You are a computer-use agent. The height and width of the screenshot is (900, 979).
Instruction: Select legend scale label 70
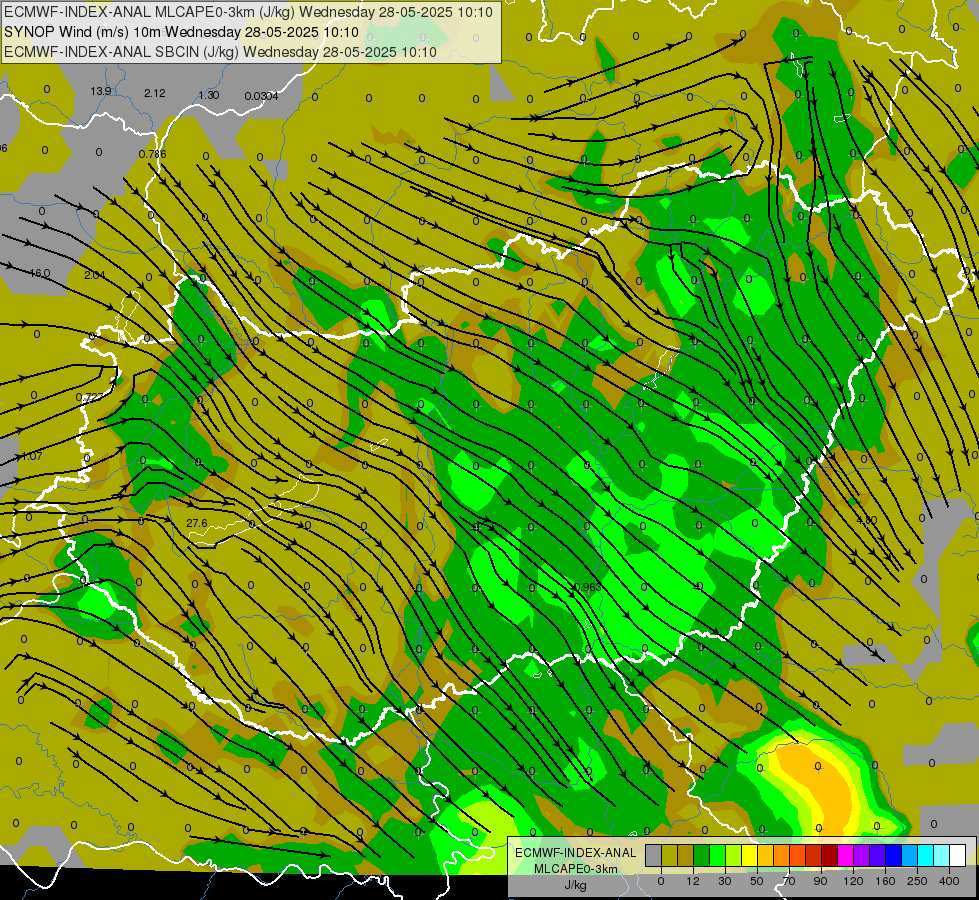coord(789,881)
